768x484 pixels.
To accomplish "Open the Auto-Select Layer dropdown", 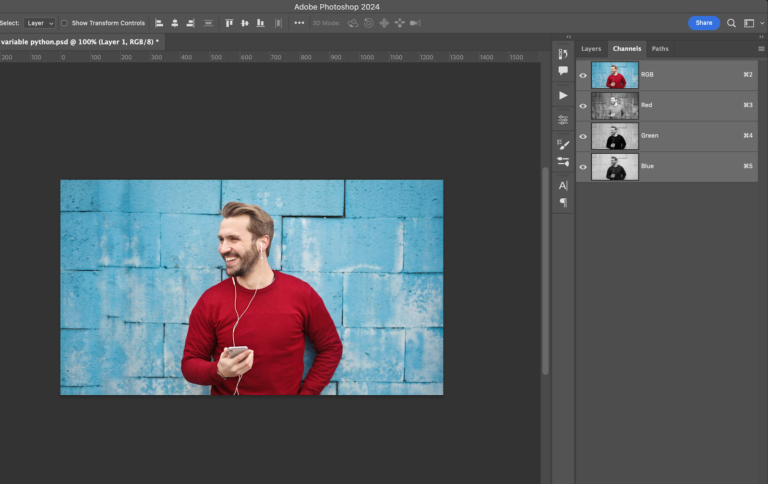I will tap(40, 23).
